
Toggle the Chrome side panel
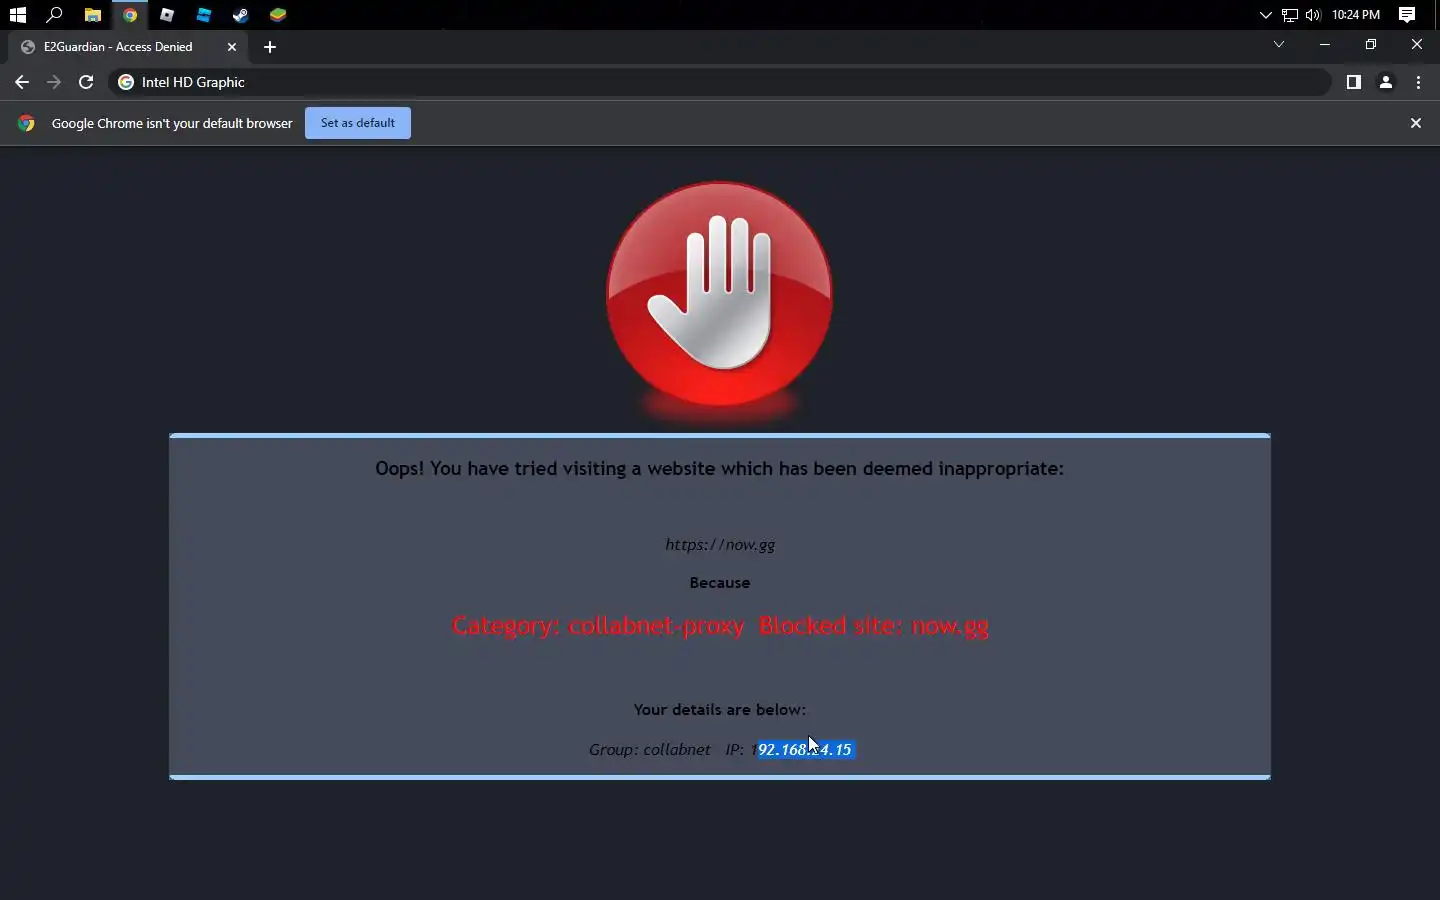[x=1354, y=82]
